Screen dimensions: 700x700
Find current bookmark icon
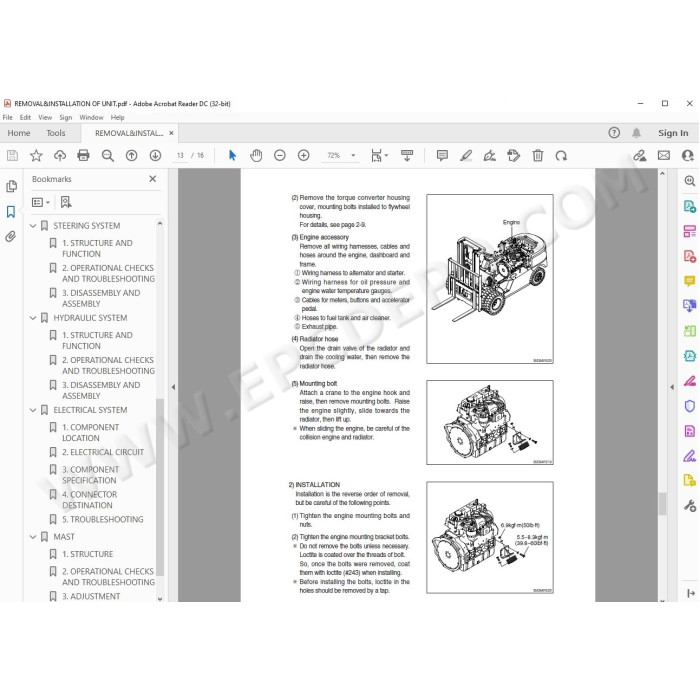tap(66, 202)
